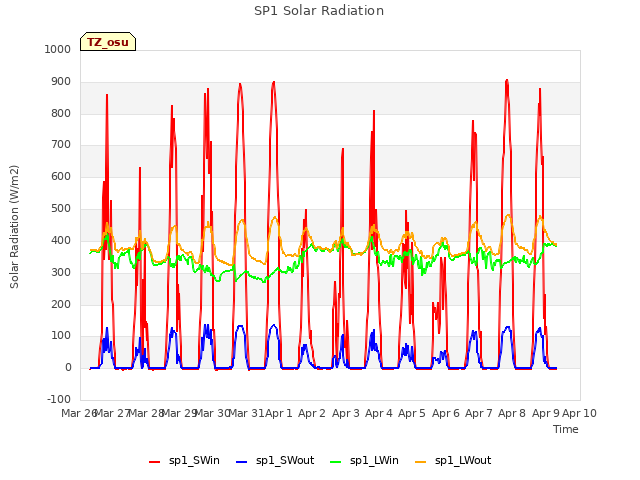This screenshot has height=480, width=640.
Task: Toggle the sp1_LWout legend entry
Action: (x=453, y=461)
